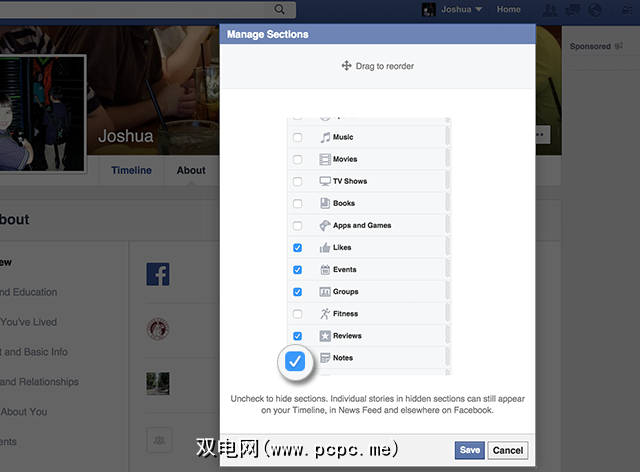This screenshot has height=472, width=640.
Task: Check the Movies checkbox
Action: click(x=298, y=159)
